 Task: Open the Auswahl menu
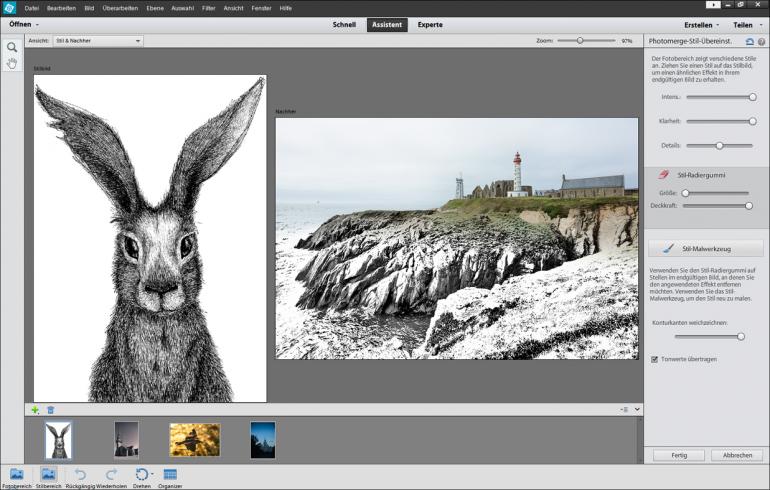pyautogui.click(x=182, y=8)
